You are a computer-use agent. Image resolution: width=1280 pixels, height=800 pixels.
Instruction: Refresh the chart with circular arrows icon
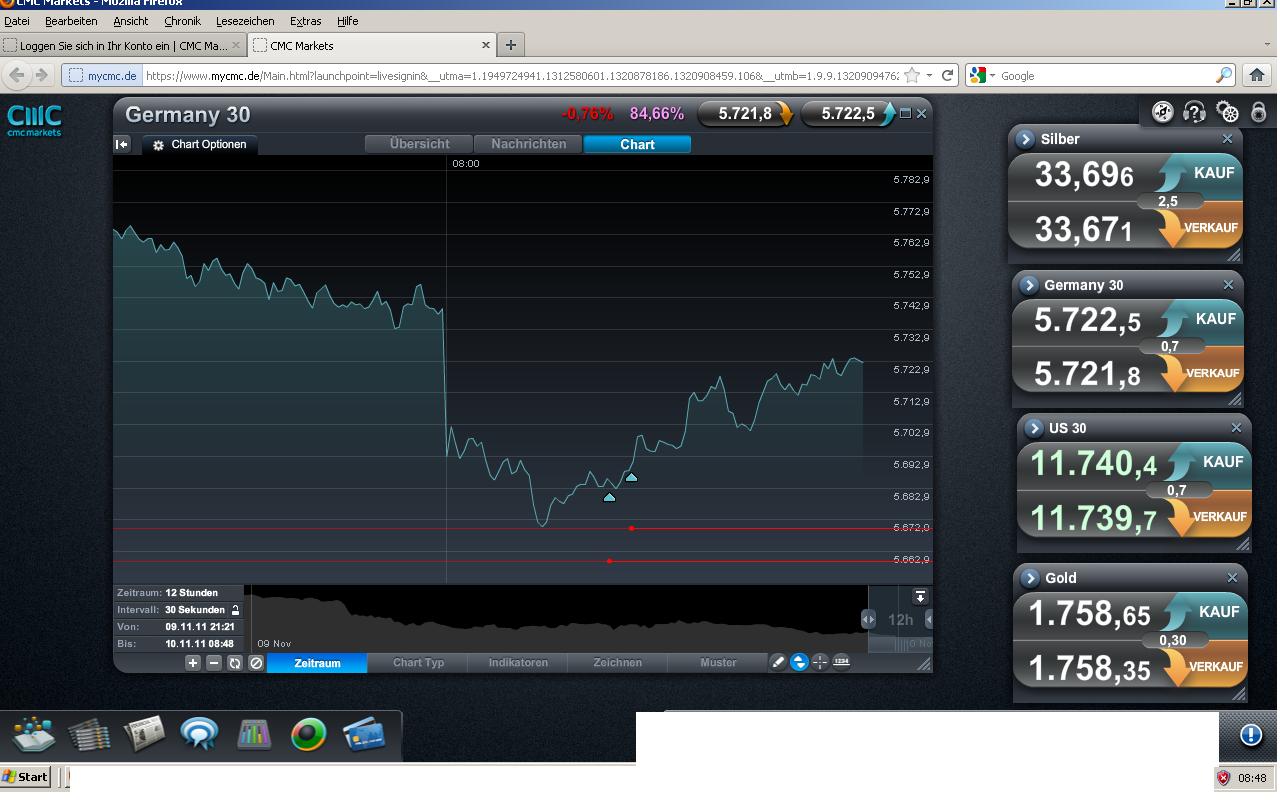pyautogui.click(x=235, y=662)
